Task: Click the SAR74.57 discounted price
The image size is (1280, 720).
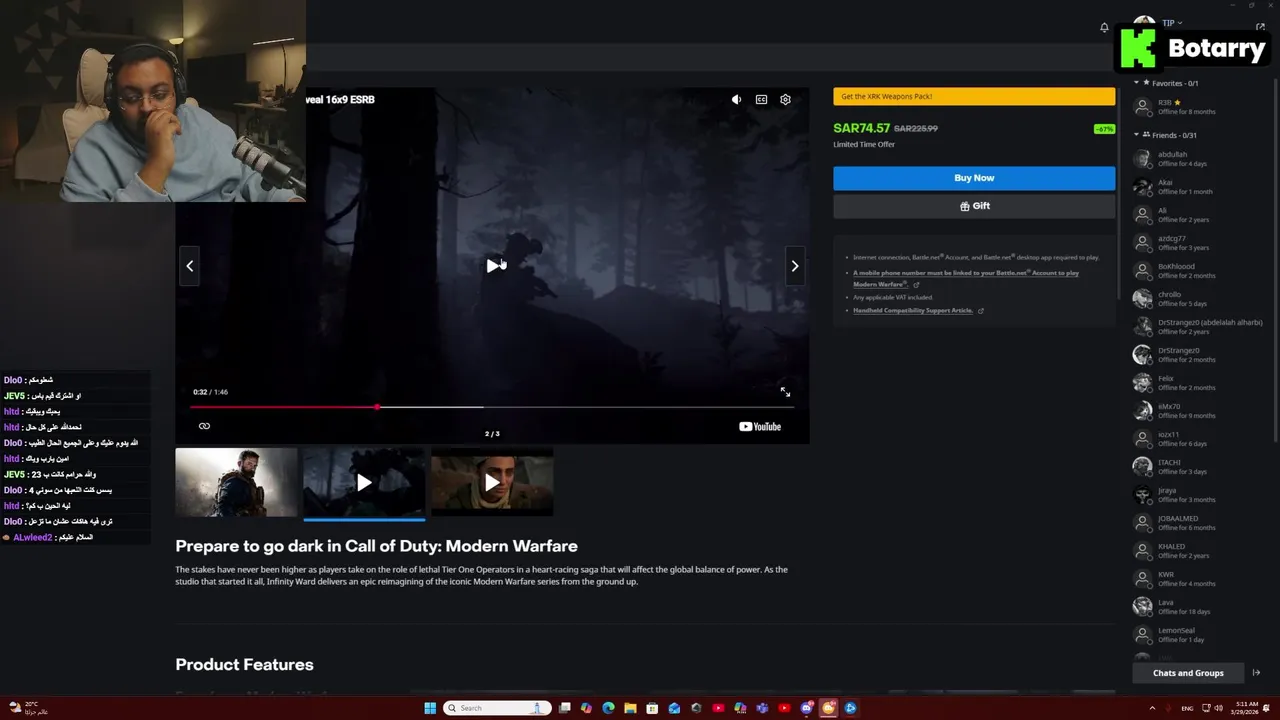Action: 861,128
